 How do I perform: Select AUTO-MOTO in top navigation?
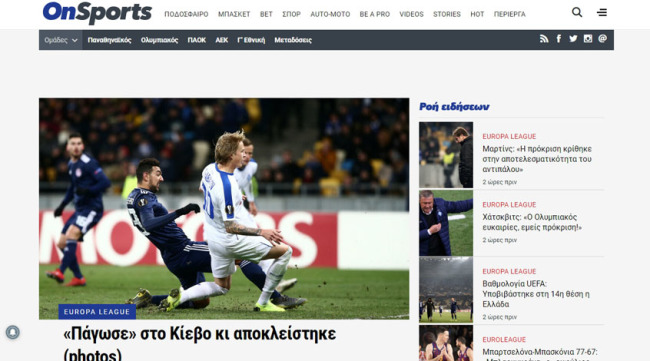(330, 14)
